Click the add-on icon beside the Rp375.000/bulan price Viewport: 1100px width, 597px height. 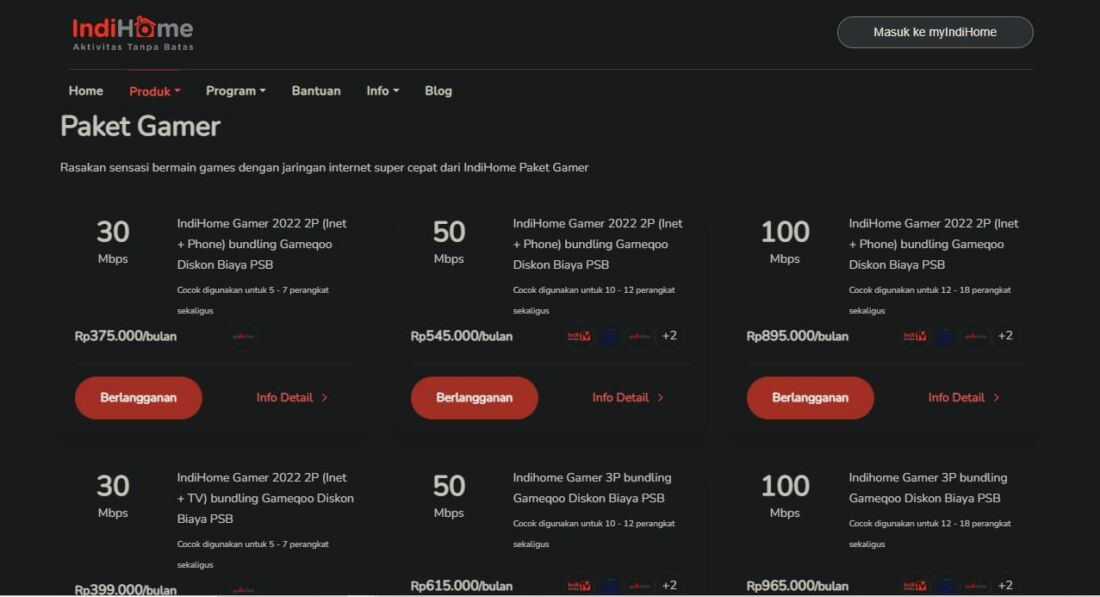click(243, 336)
